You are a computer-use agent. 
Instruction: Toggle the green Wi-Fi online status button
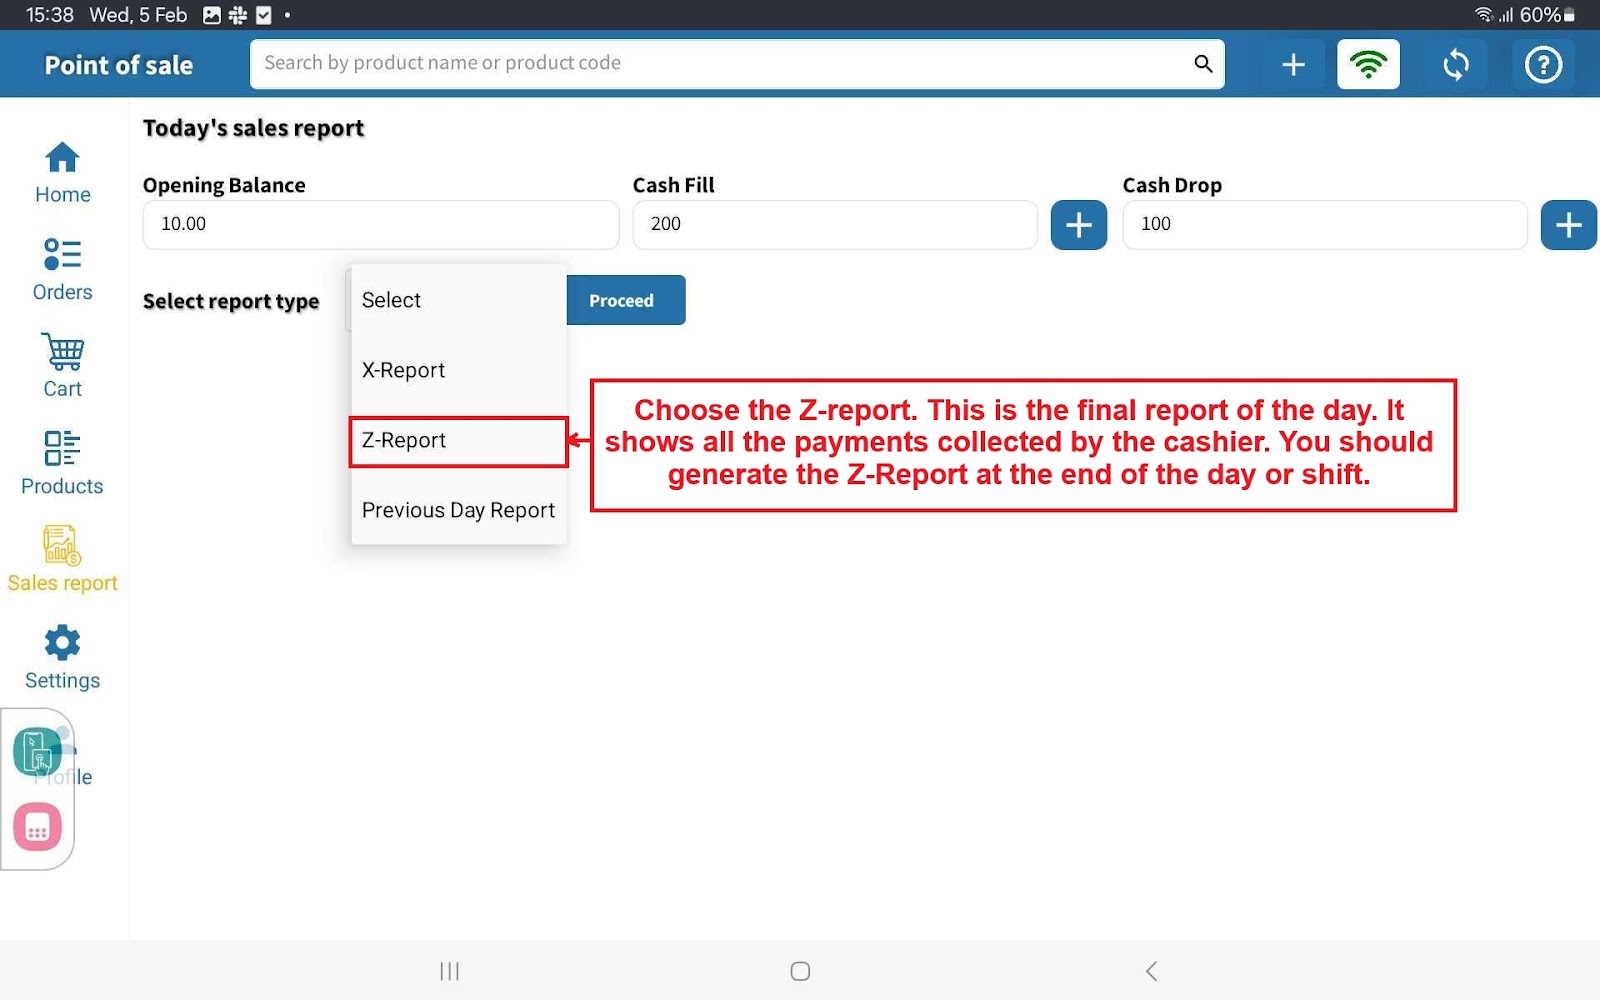pyautogui.click(x=1368, y=65)
